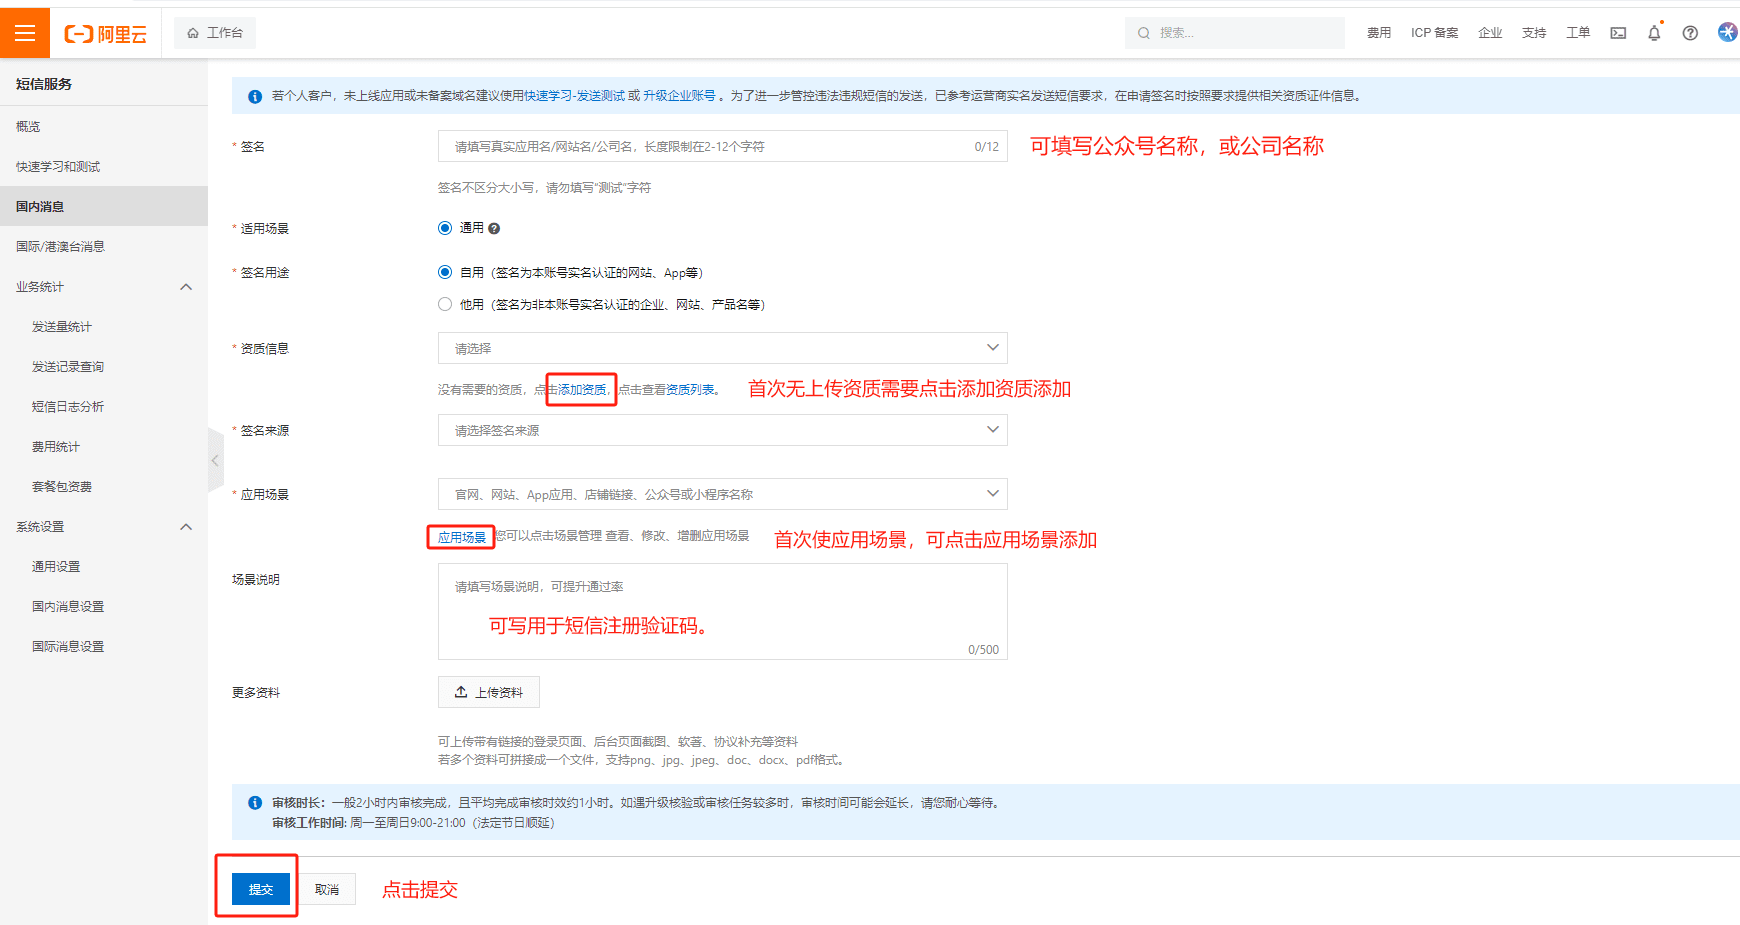Open 企业 in the top bar
This screenshot has width=1740, height=925.
click(x=1490, y=33)
